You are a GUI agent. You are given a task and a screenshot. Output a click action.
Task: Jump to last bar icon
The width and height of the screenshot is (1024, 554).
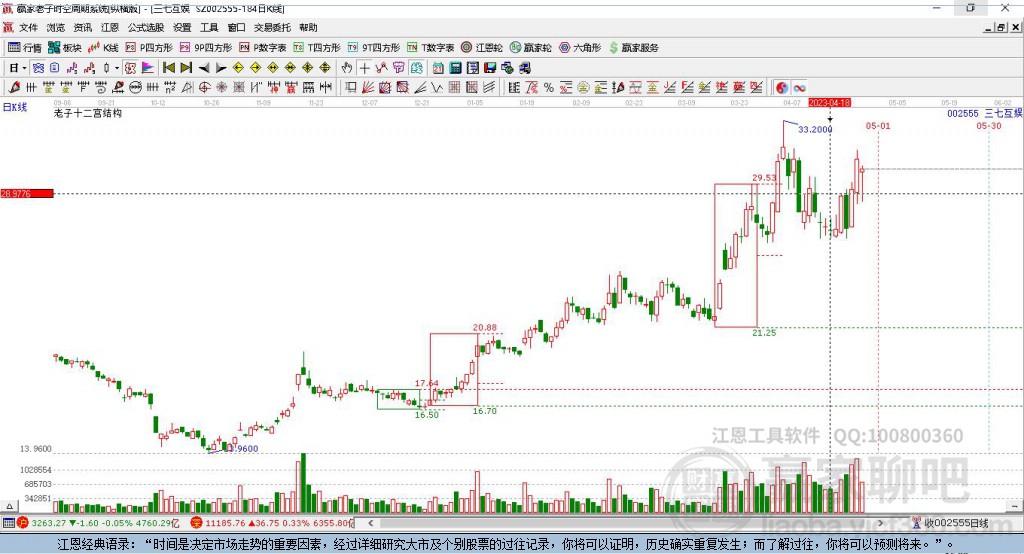click(x=186, y=68)
